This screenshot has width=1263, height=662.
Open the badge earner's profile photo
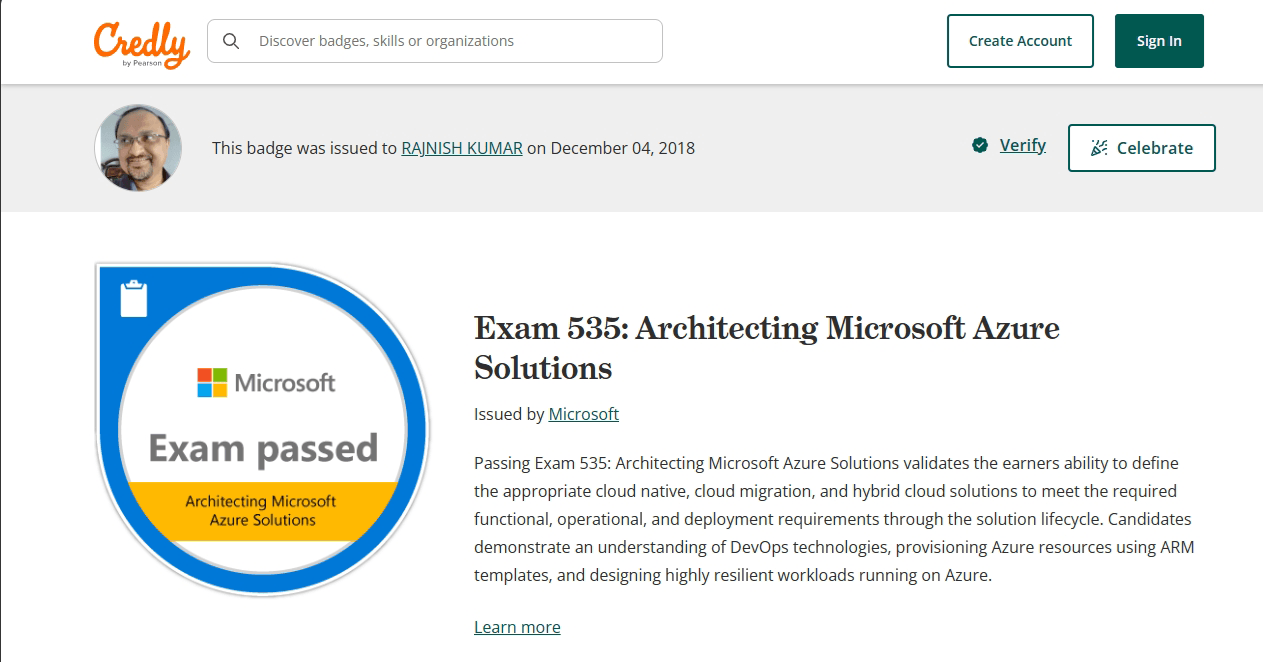point(138,148)
